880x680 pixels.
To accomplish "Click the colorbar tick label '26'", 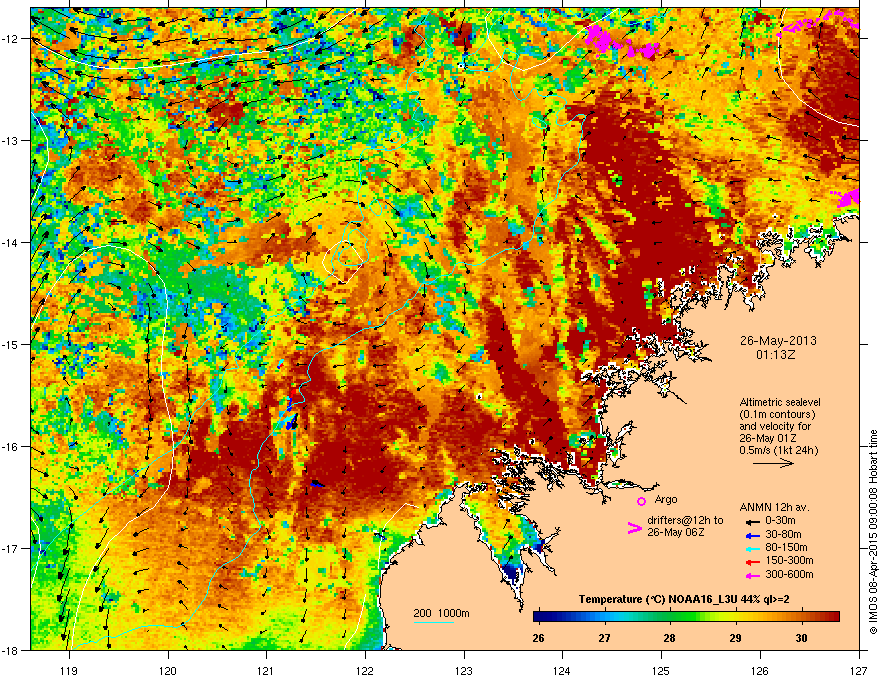I will pyautogui.click(x=538, y=638).
